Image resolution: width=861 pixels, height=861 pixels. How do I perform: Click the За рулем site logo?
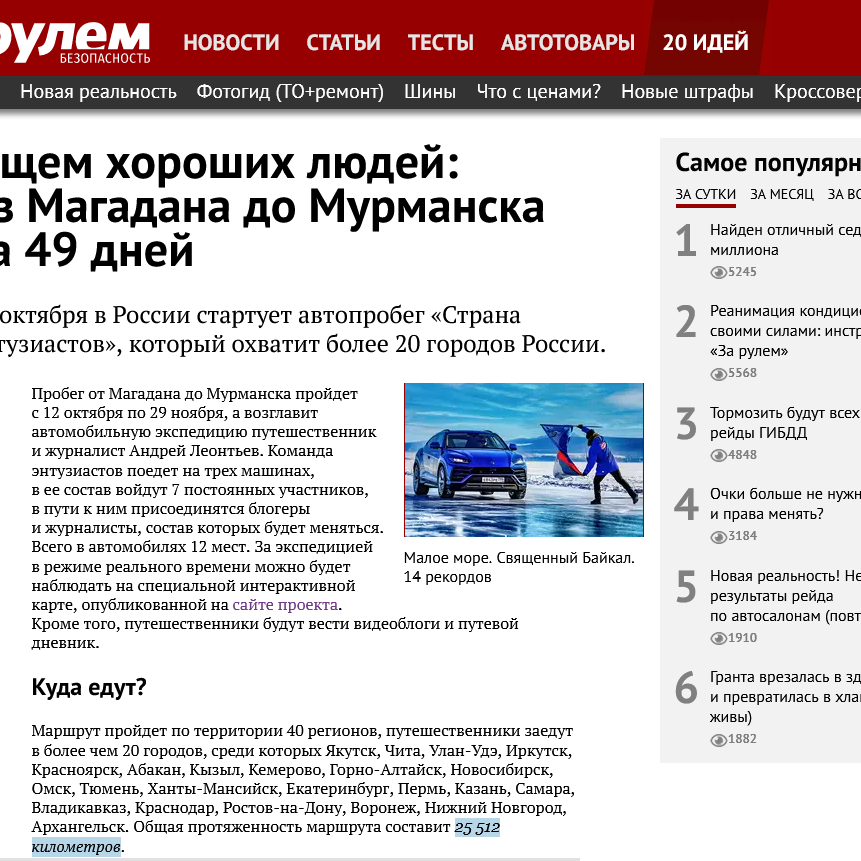point(75,40)
